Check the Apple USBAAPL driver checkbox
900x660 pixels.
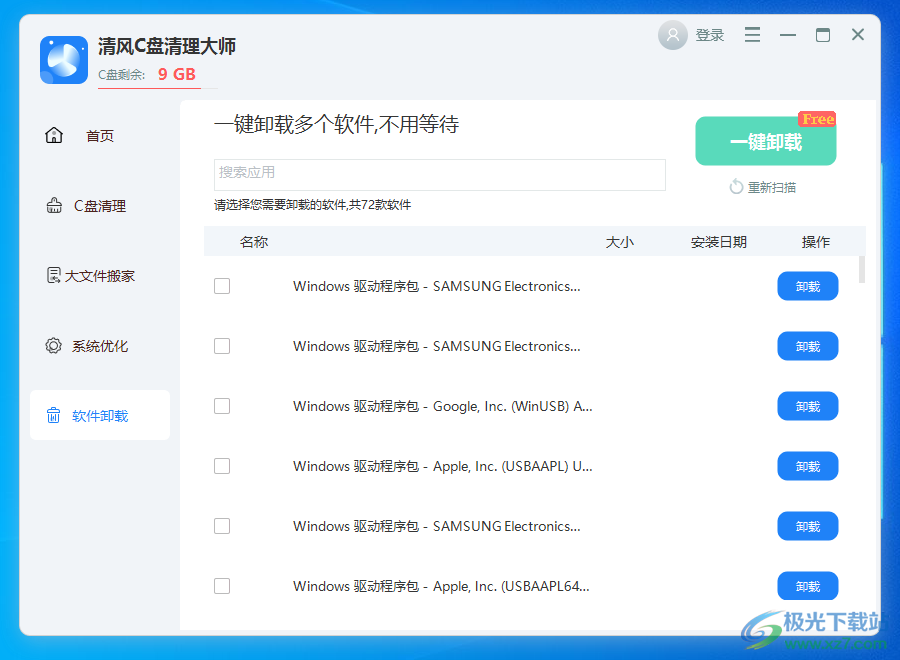pyautogui.click(x=222, y=466)
